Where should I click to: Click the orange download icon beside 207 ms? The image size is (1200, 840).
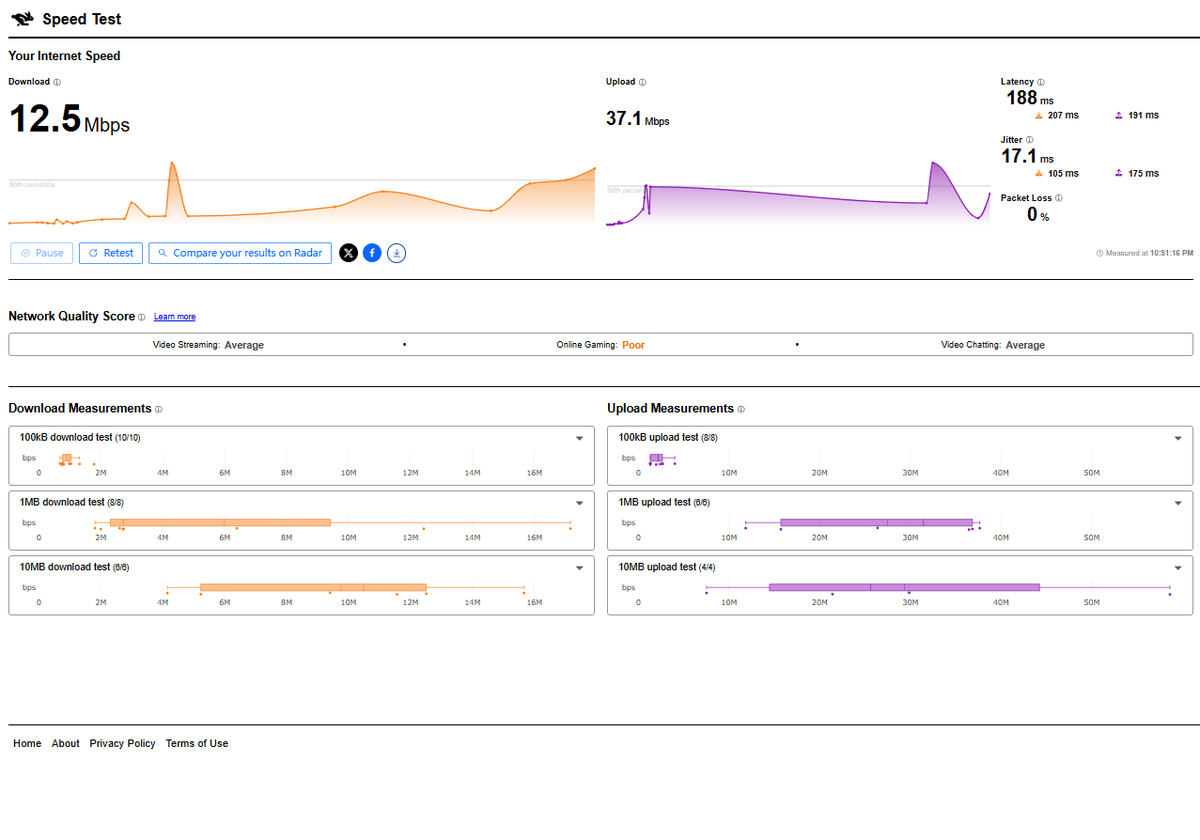[1039, 116]
